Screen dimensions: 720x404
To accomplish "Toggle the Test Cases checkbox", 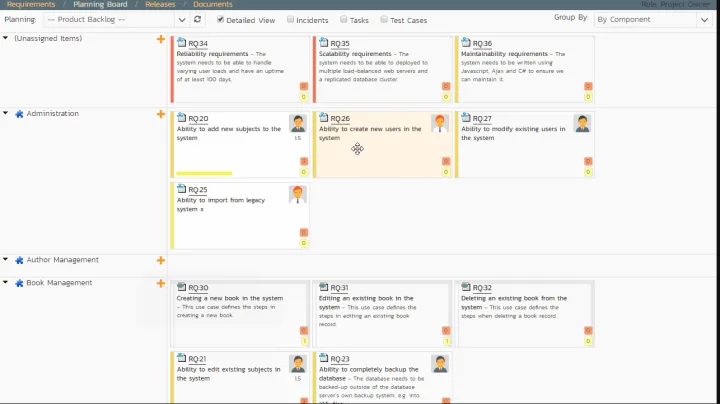I will coord(383,19).
